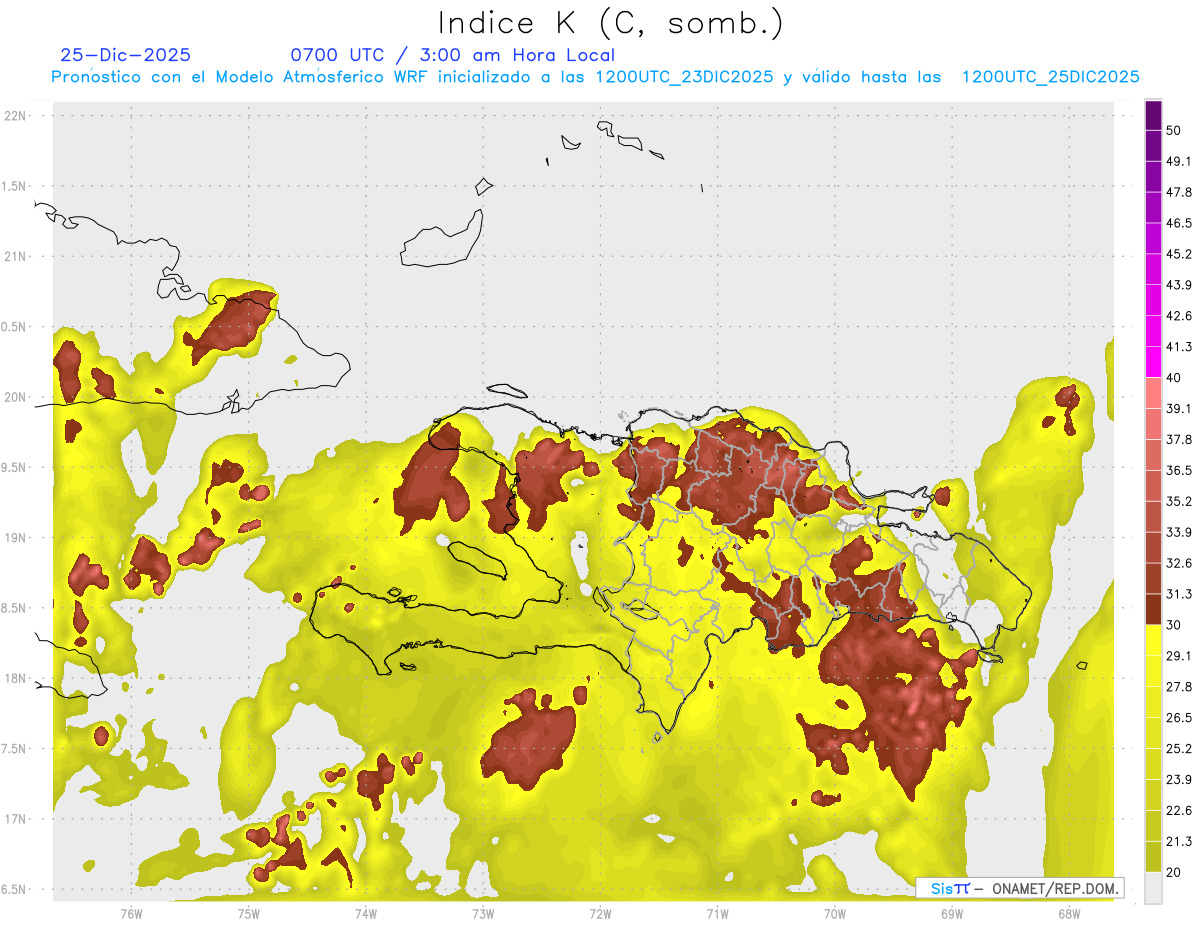Pick the dark brown swatch between 30 and 31.3
The height and width of the screenshot is (927, 1200).
[1153, 609]
